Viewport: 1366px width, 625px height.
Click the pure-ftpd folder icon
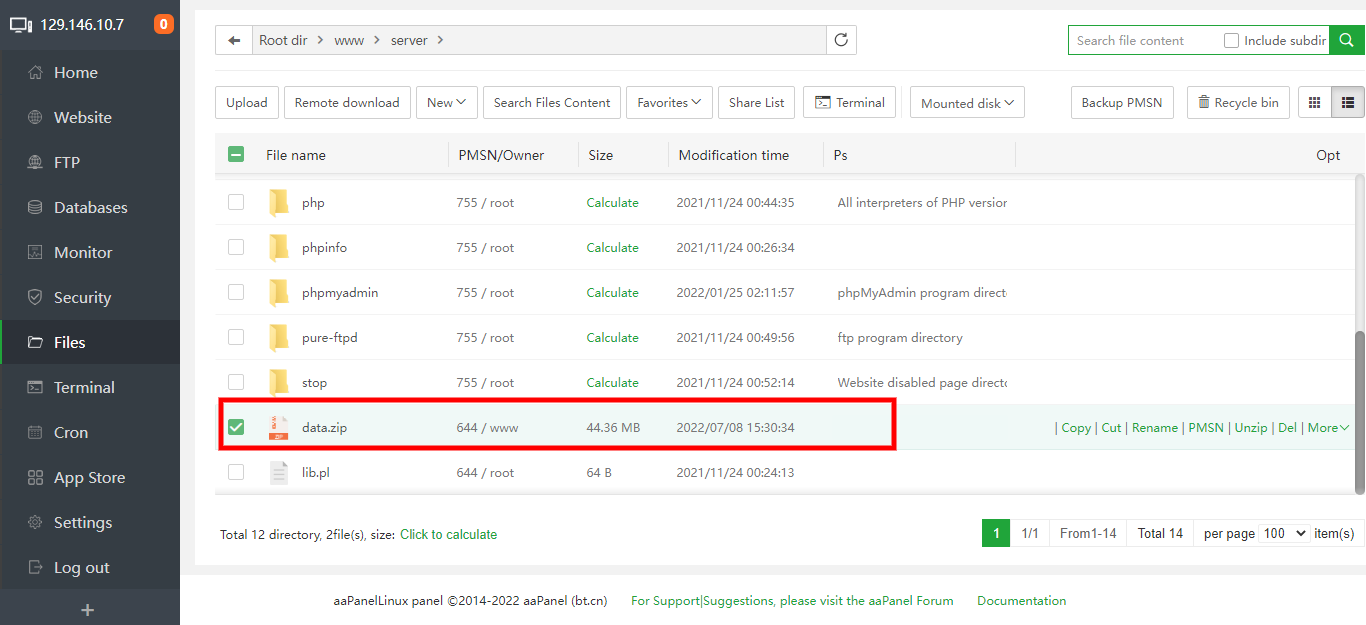[279, 337]
